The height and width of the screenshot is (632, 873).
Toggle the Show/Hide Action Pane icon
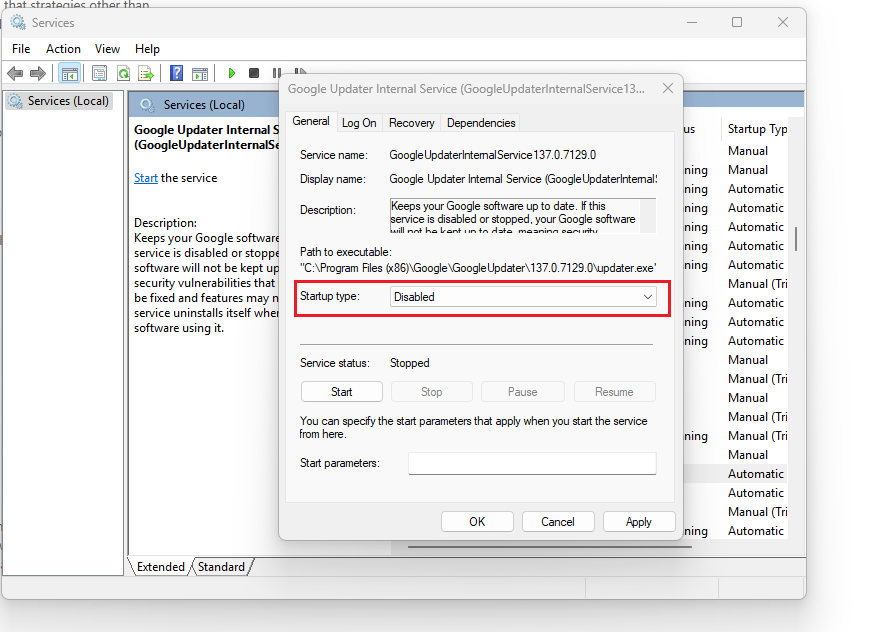coord(200,73)
